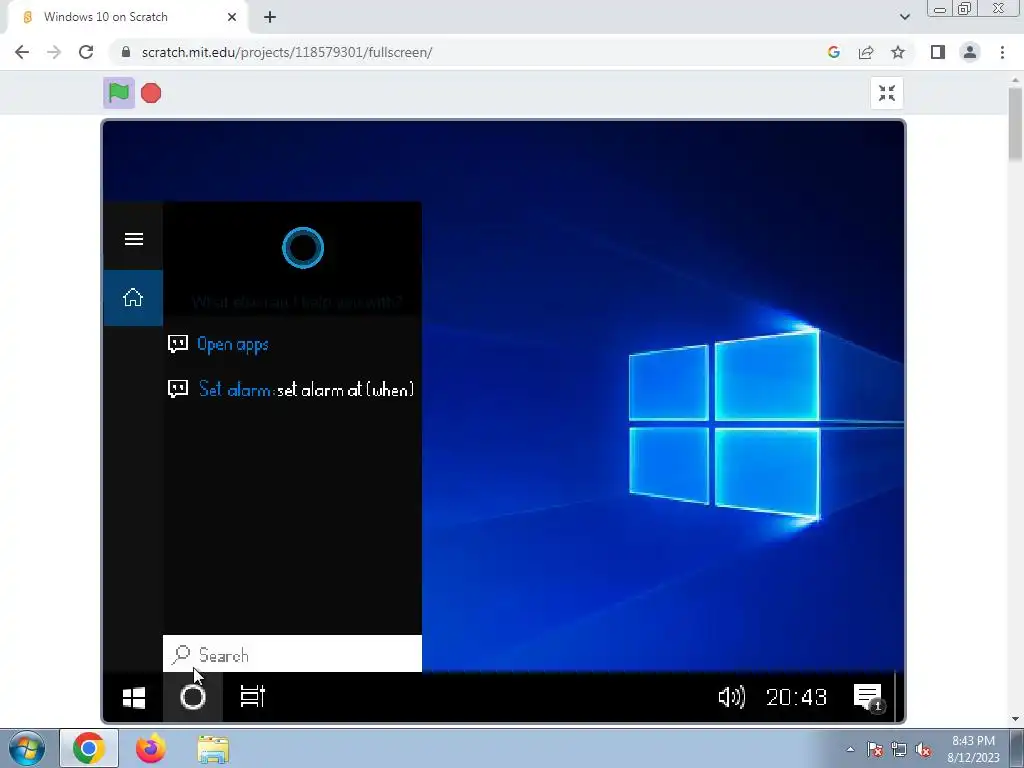Select the Cortana home icon
The width and height of the screenshot is (1024, 768).
point(133,298)
